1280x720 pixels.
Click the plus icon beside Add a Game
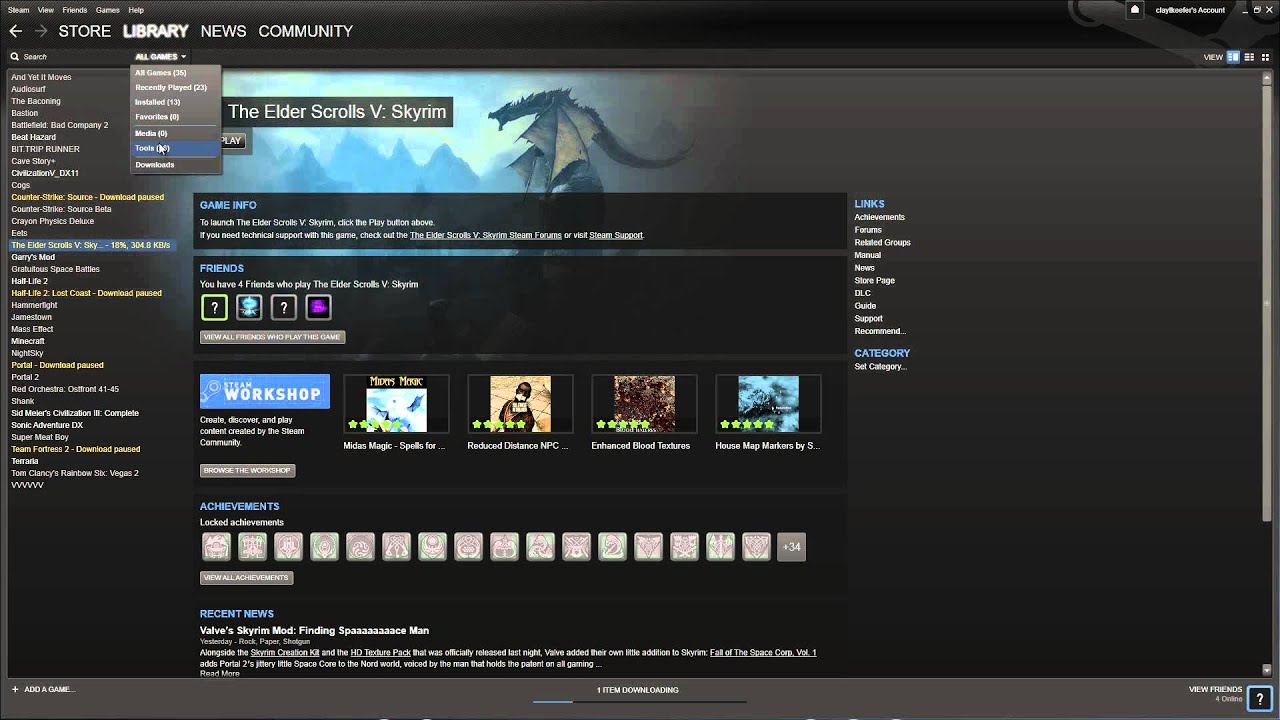(15, 689)
